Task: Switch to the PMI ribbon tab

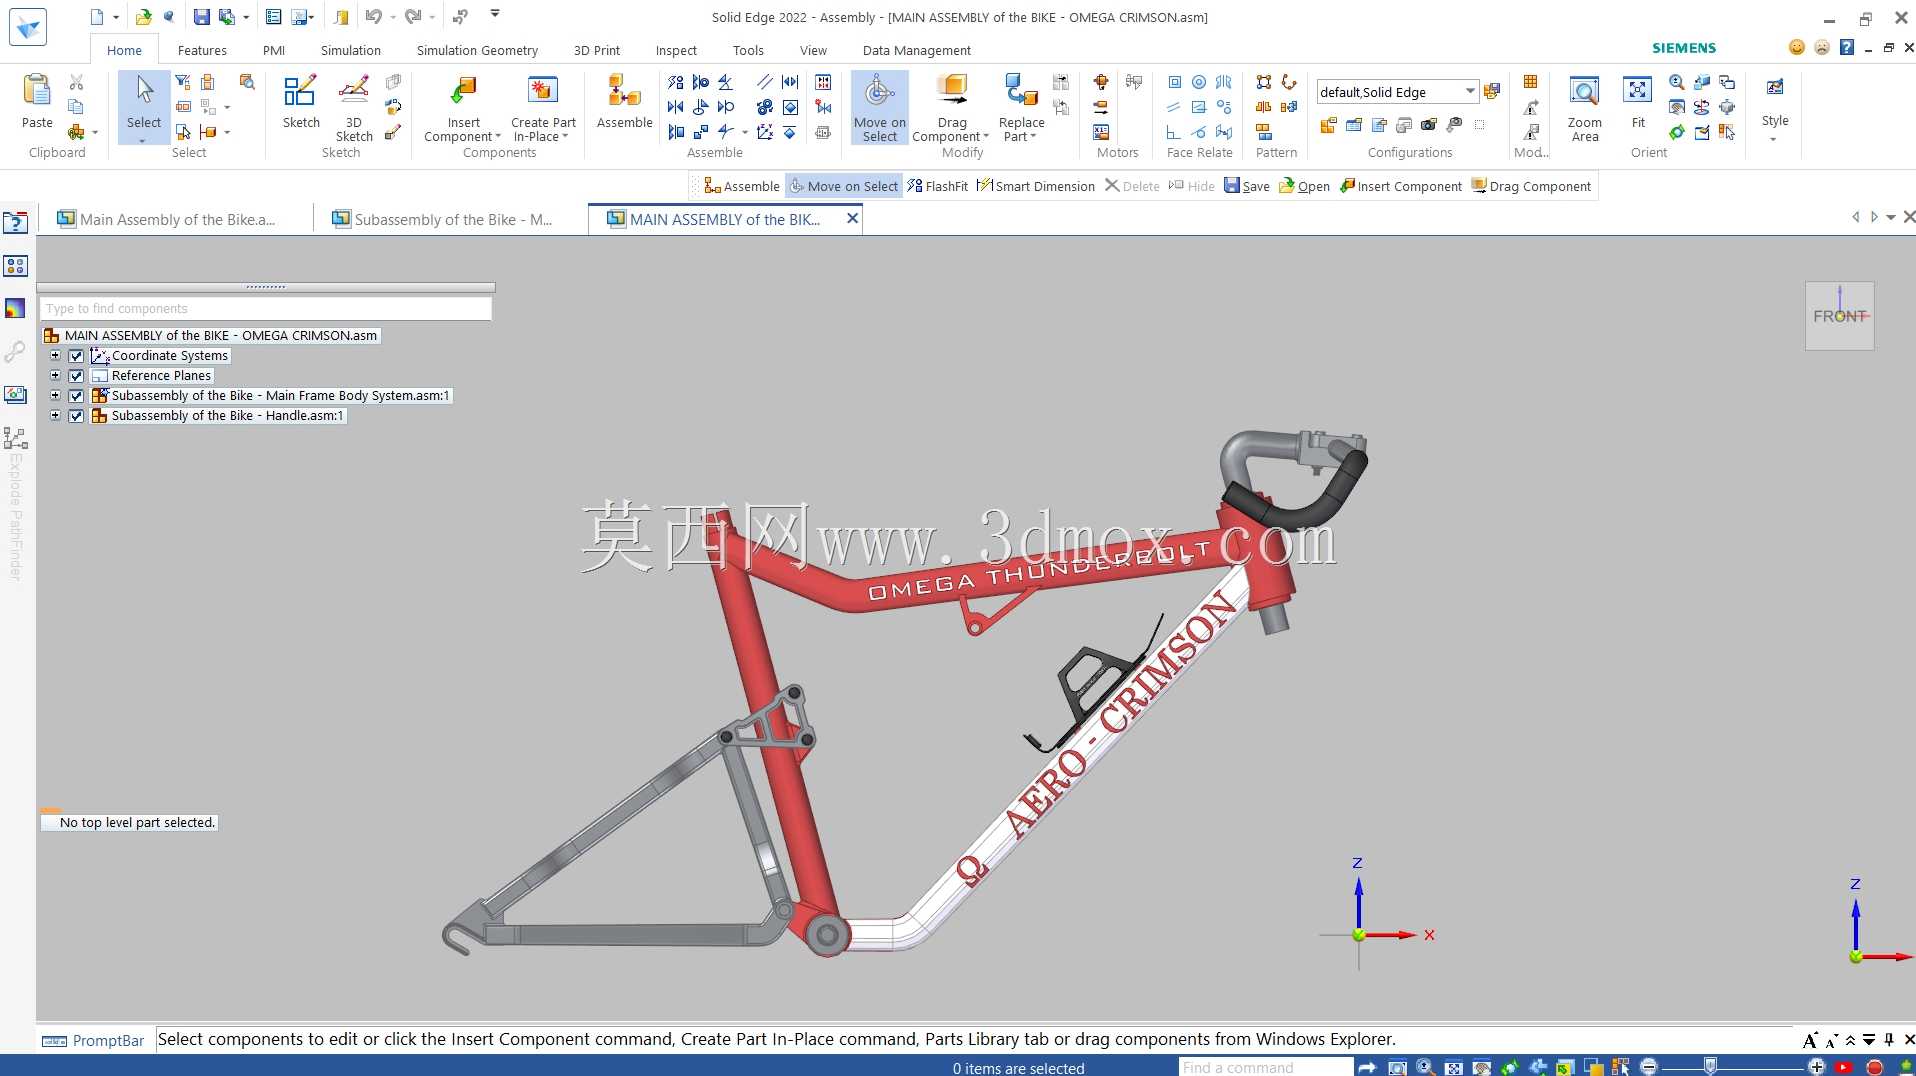Action: [x=274, y=50]
